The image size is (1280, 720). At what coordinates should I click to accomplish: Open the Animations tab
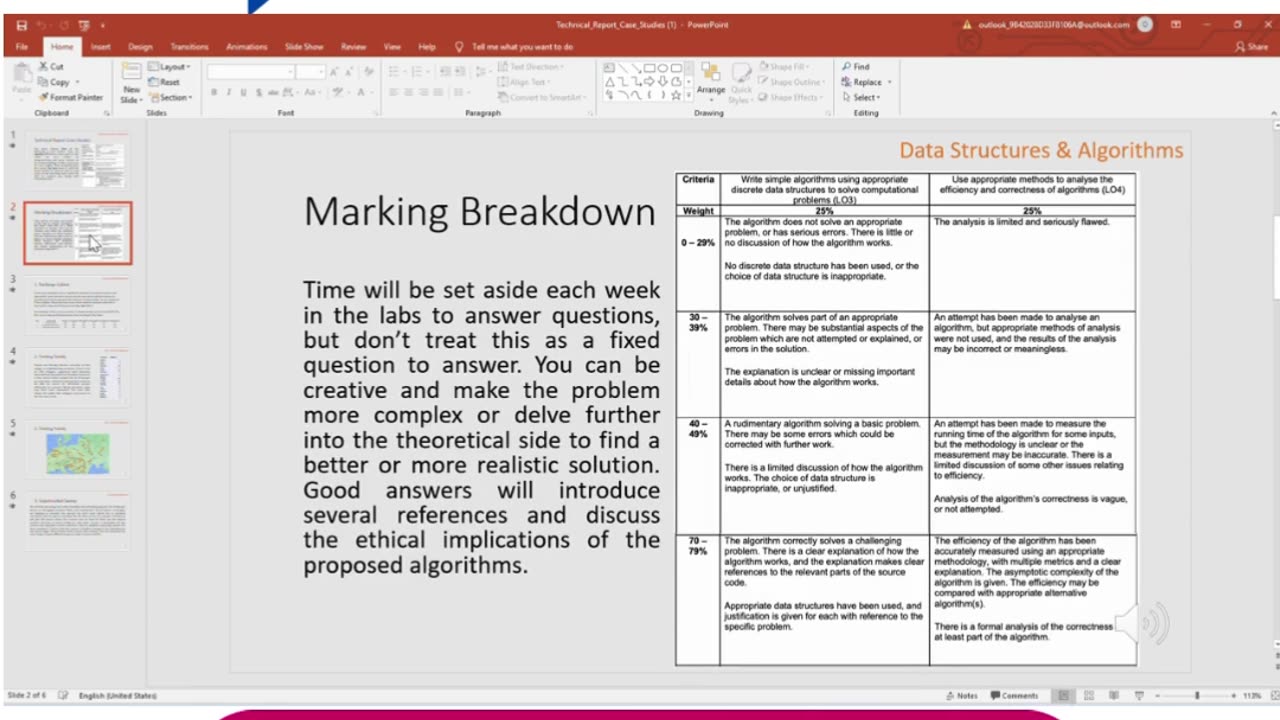click(247, 47)
